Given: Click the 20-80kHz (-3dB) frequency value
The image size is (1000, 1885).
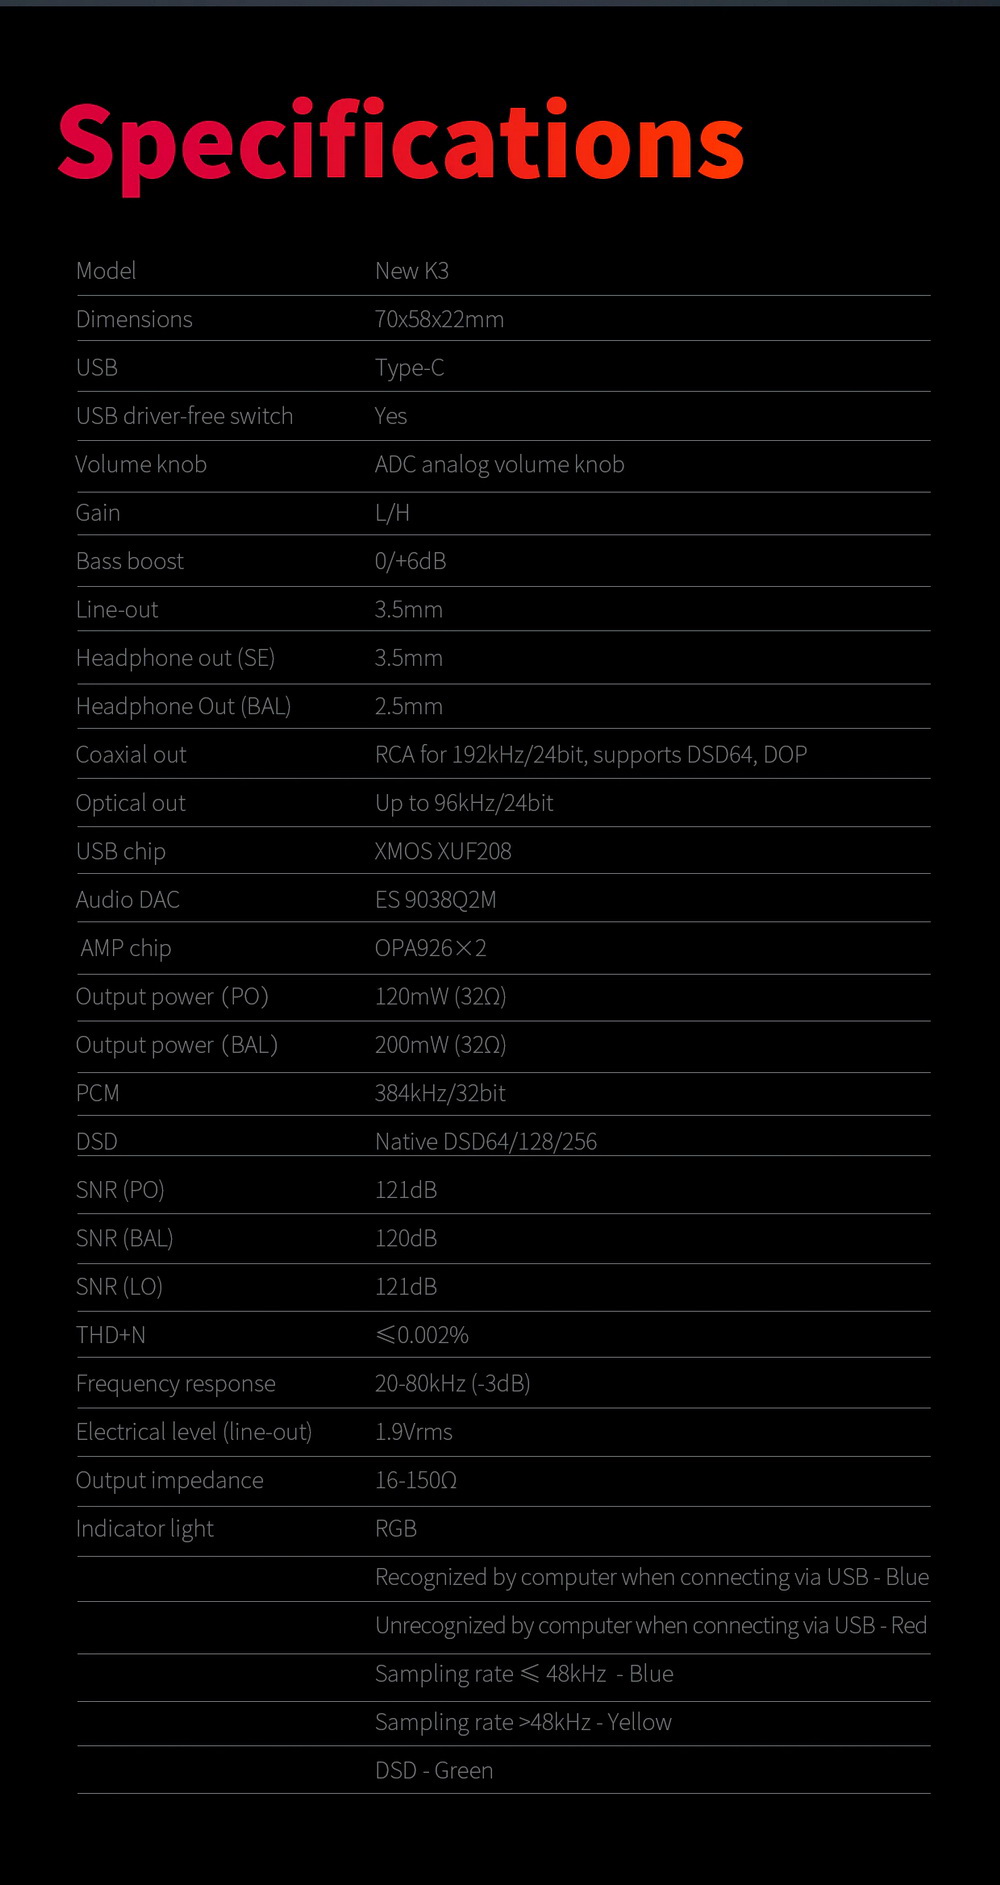Looking at the screenshot, I should pos(452,1383).
